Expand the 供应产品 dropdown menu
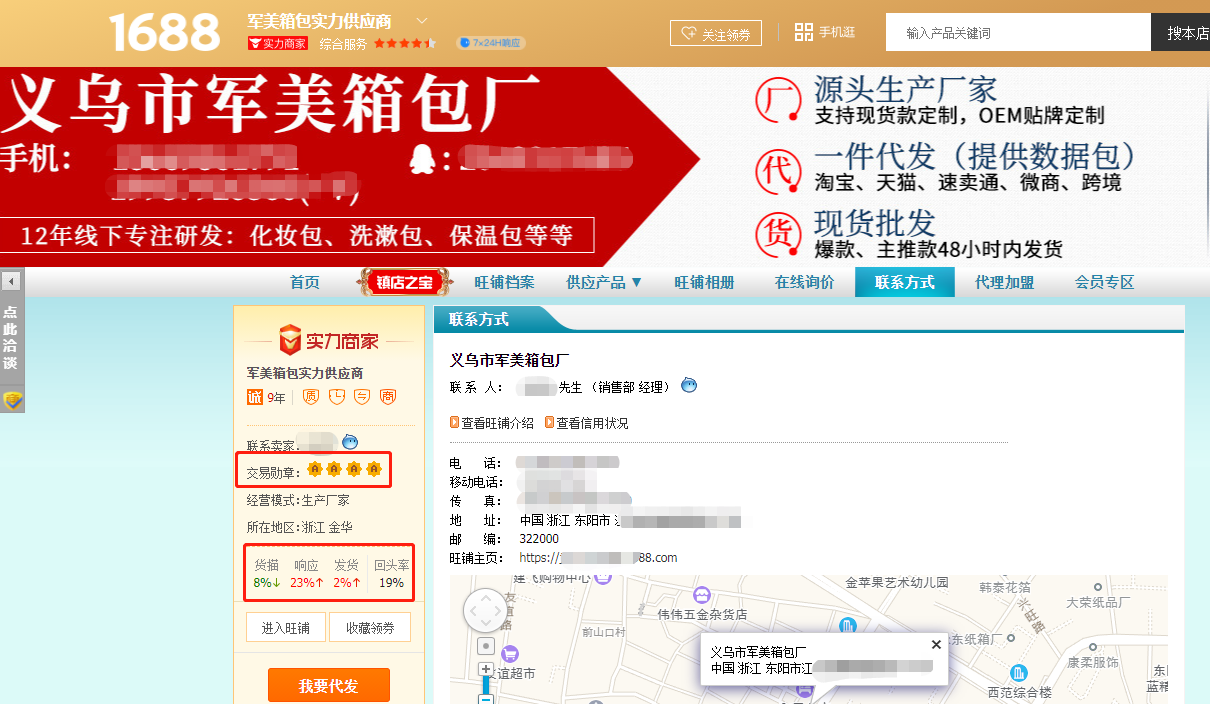The height and width of the screenshot is (704, 1210). (x=604, y=283)
